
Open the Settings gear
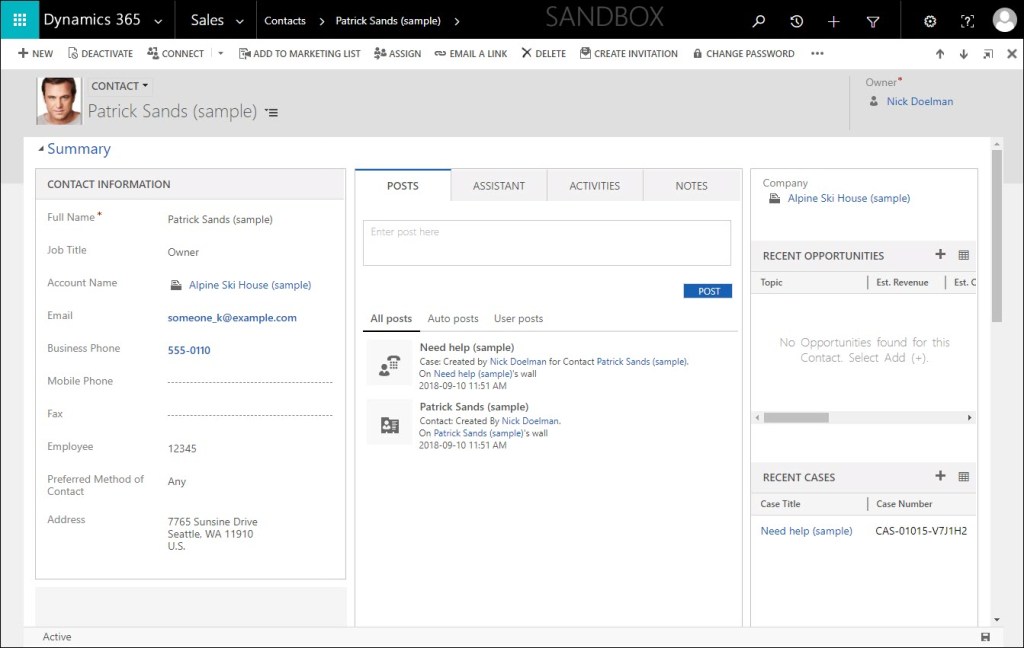click(x=929, y=19)
